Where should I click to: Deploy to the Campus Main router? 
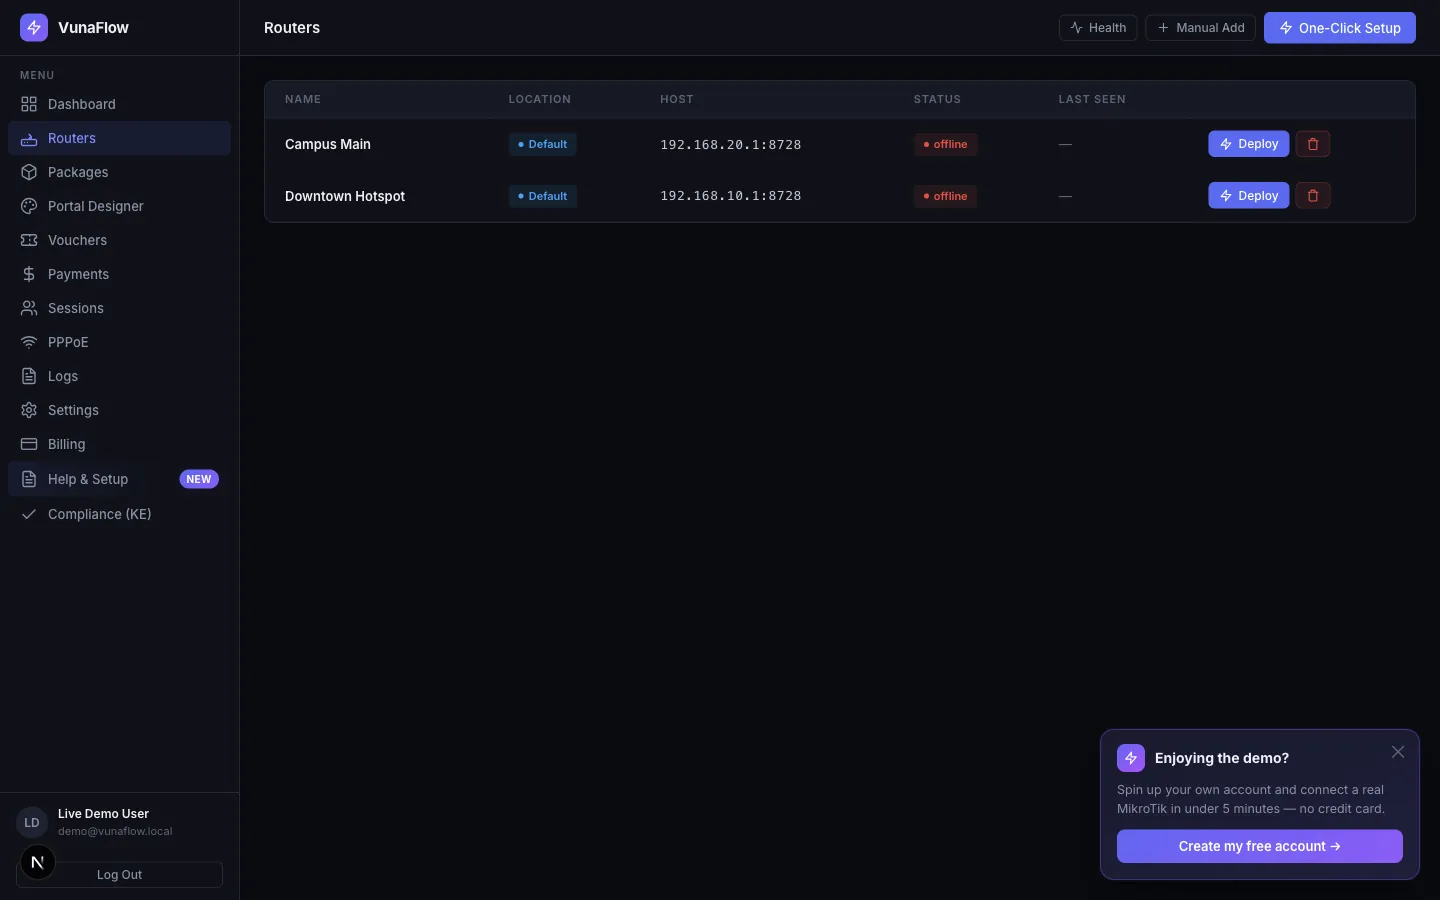[x=1249, y=144]
